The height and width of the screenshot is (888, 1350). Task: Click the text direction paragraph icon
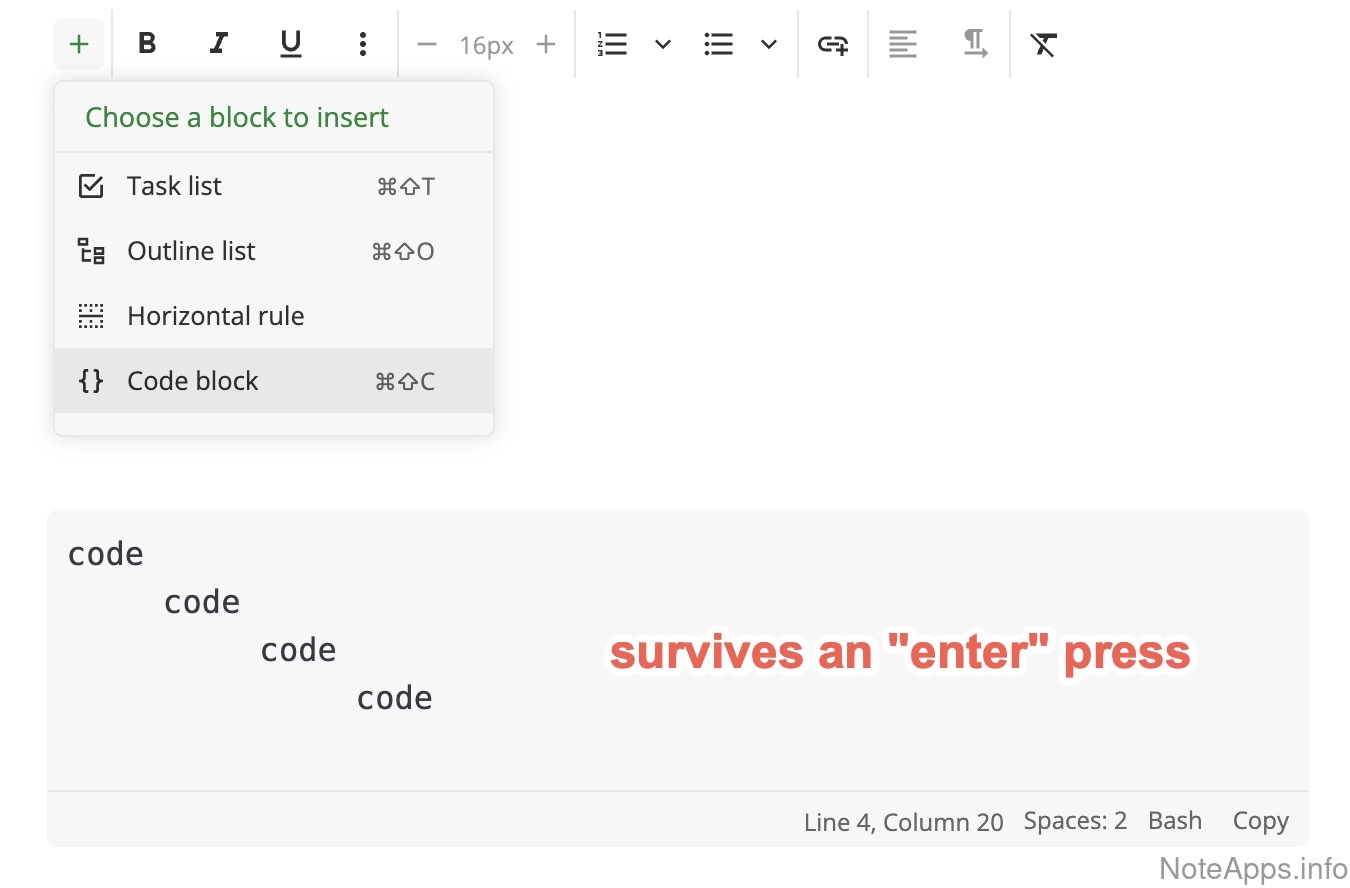click(975, 44)
